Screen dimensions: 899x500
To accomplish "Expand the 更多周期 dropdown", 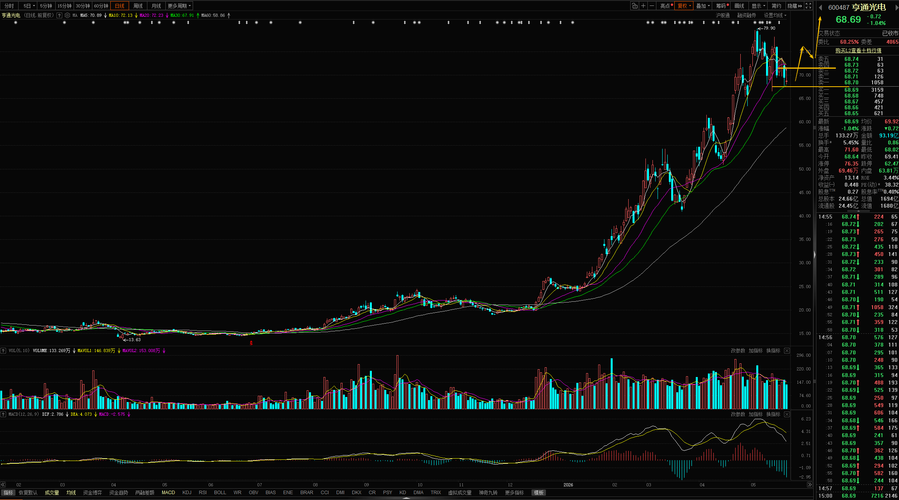I will (179, 6).
